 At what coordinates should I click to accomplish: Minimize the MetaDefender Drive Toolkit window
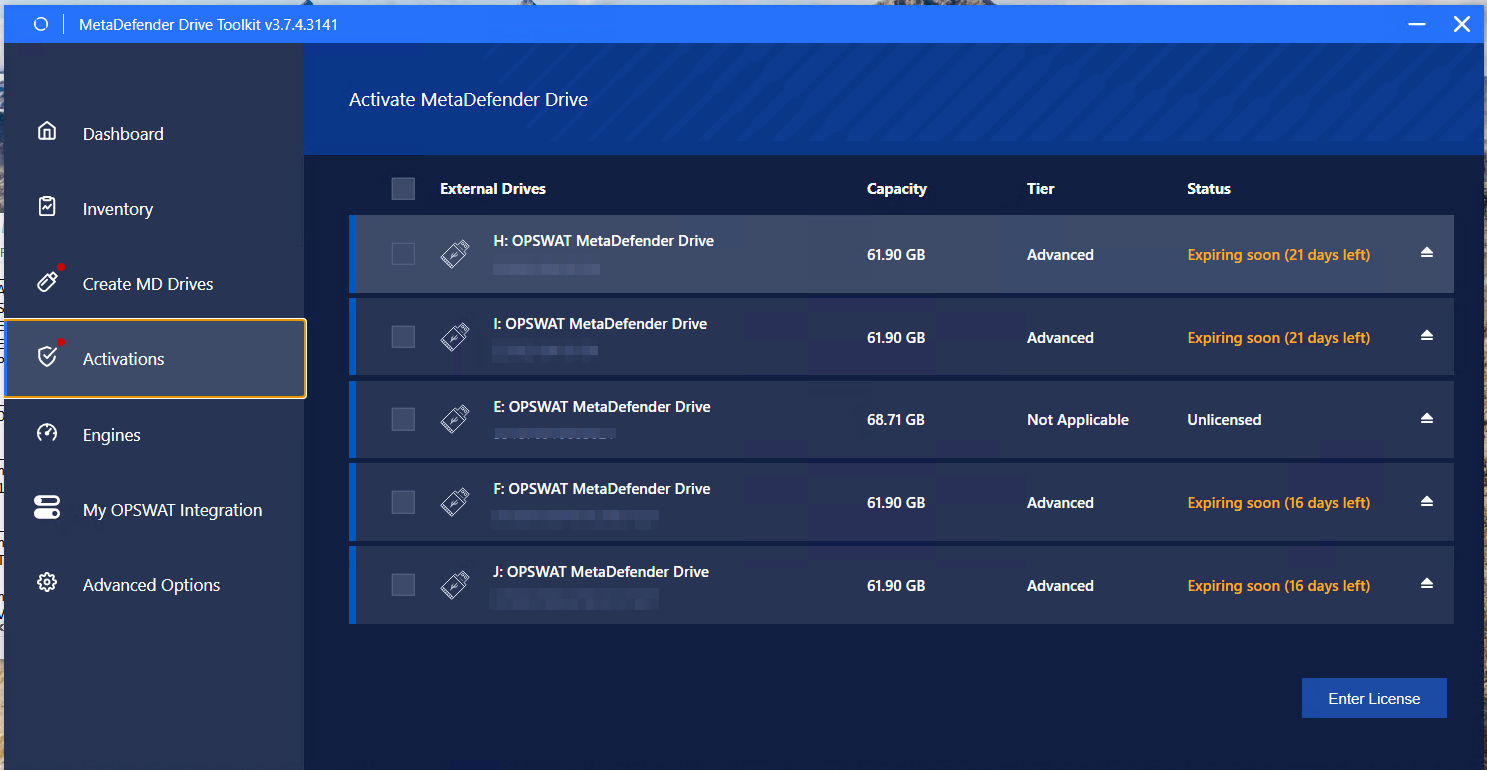[x=1417, y=24]
